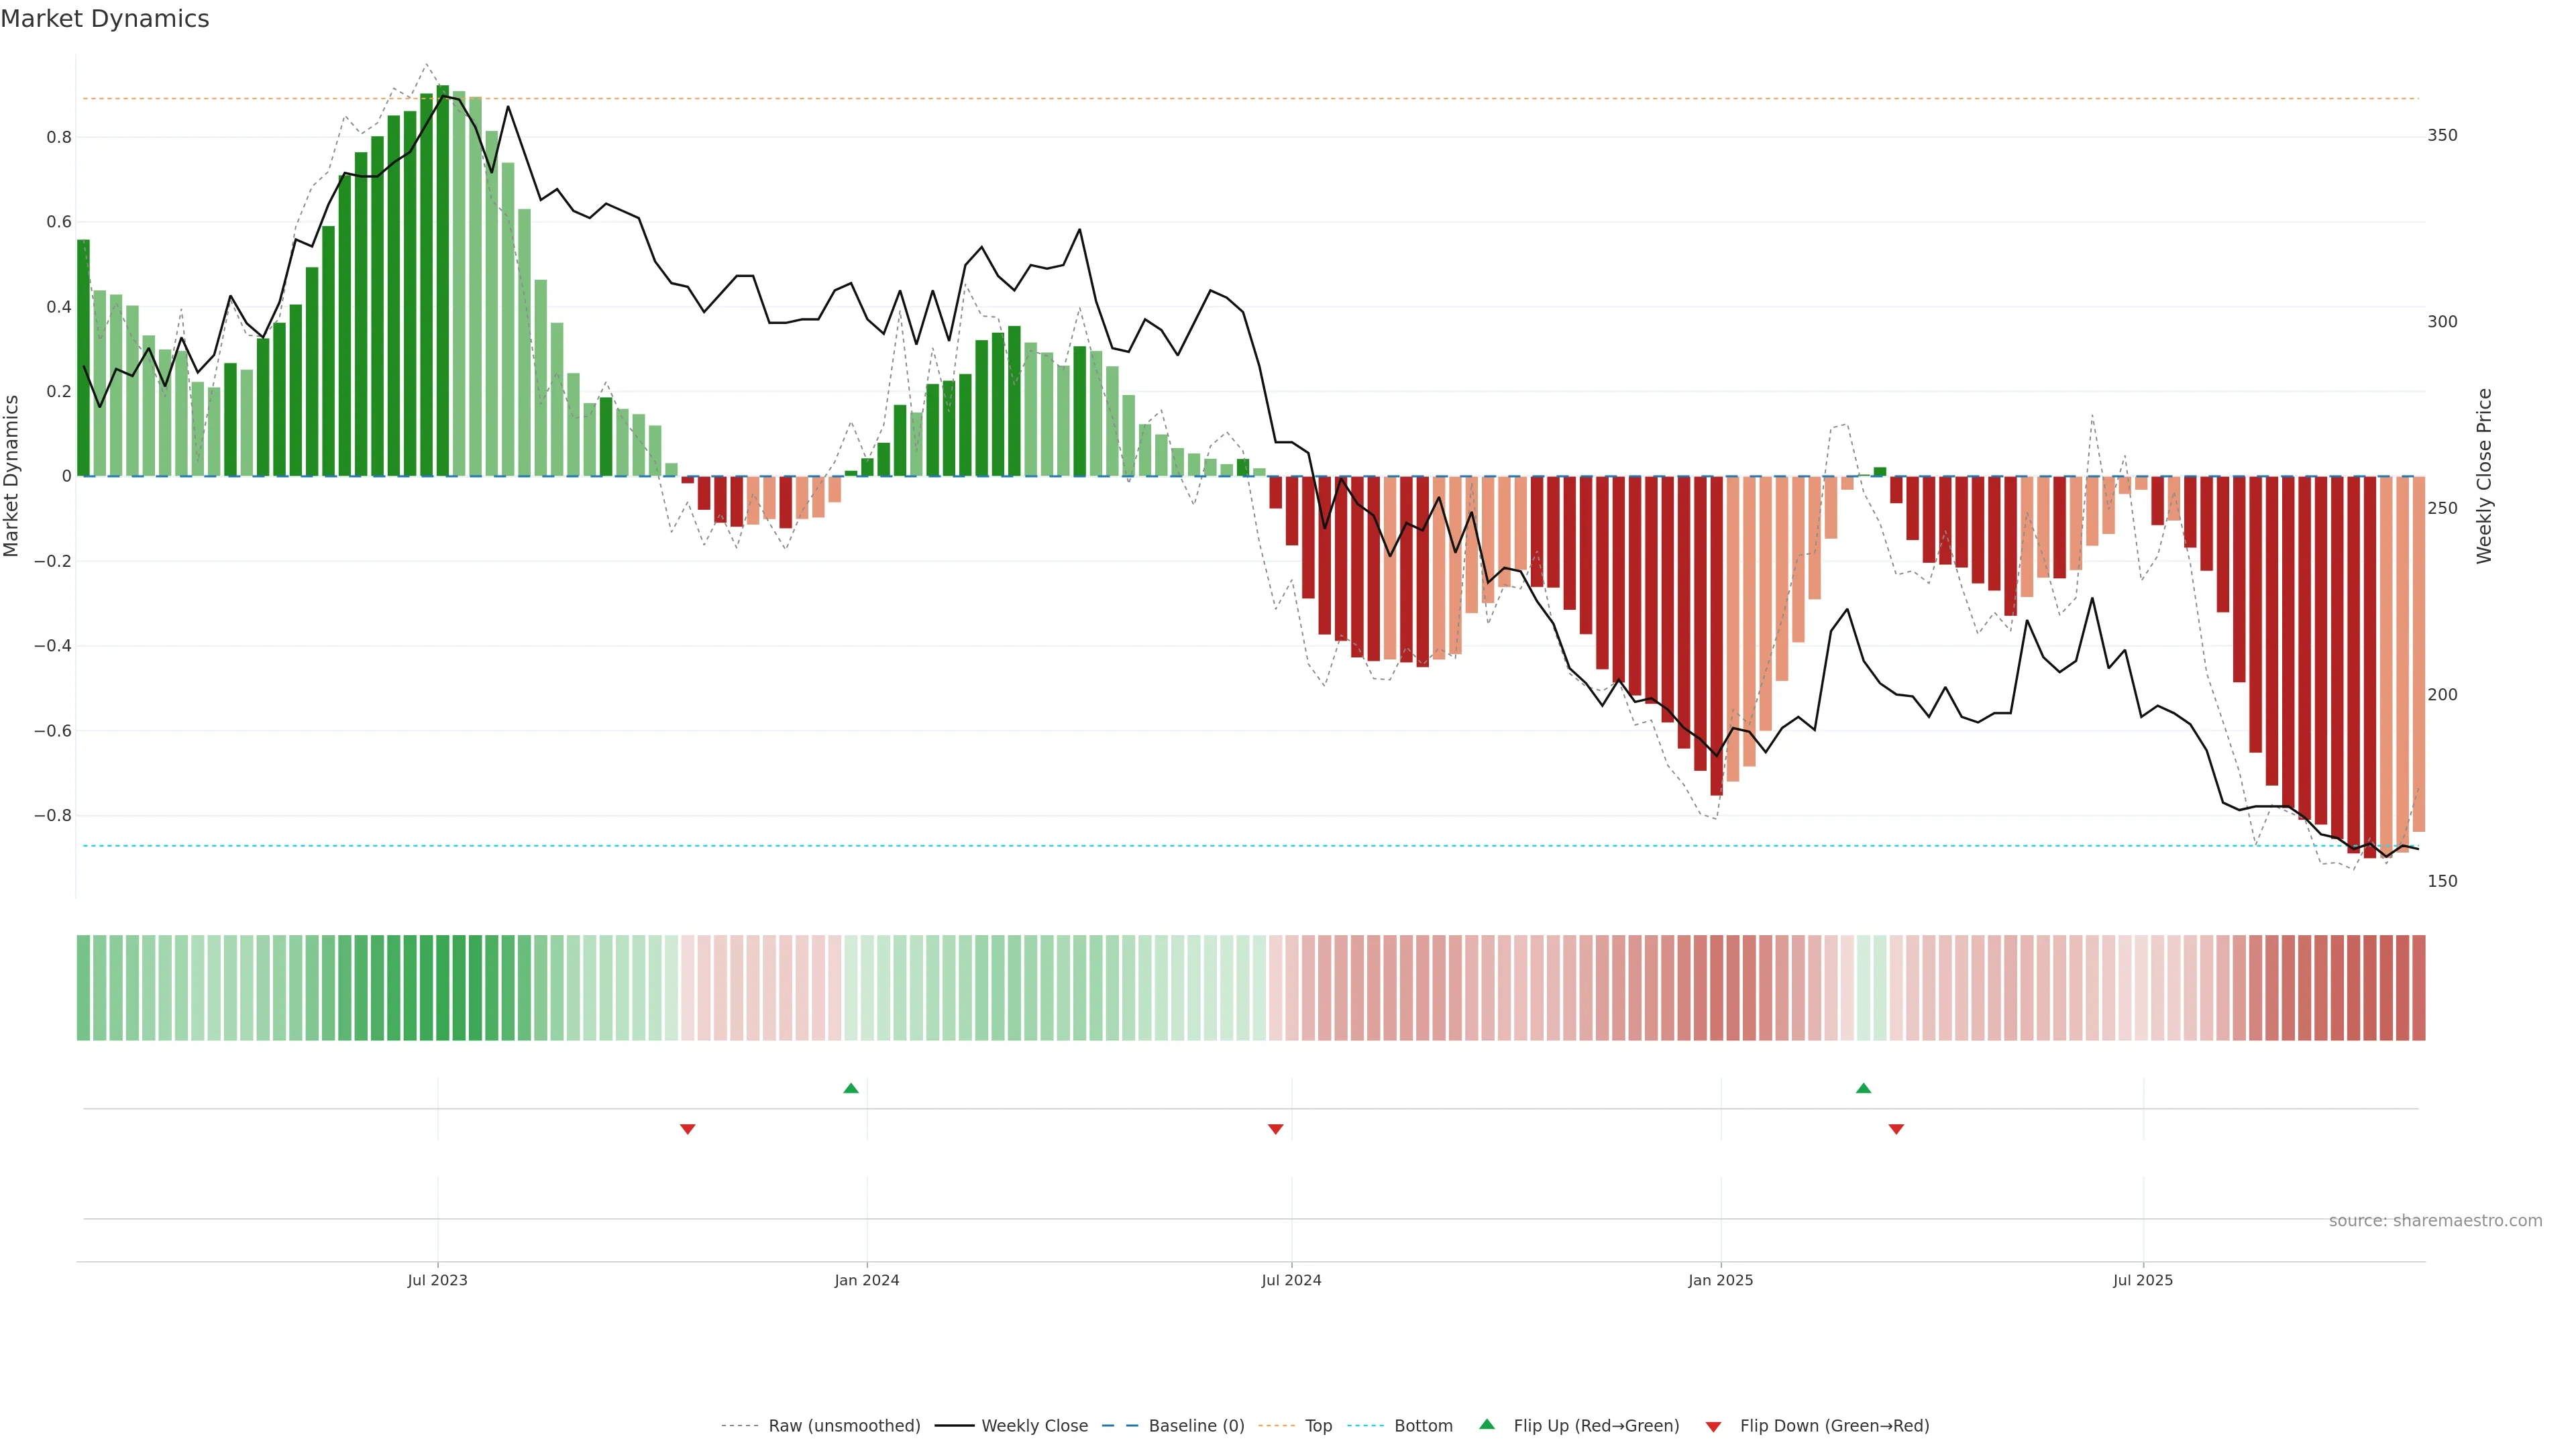Viewport: 2576px width, 1449px height.
Task: Click the red Flip Down legend triangle
Action: 1713,1427
